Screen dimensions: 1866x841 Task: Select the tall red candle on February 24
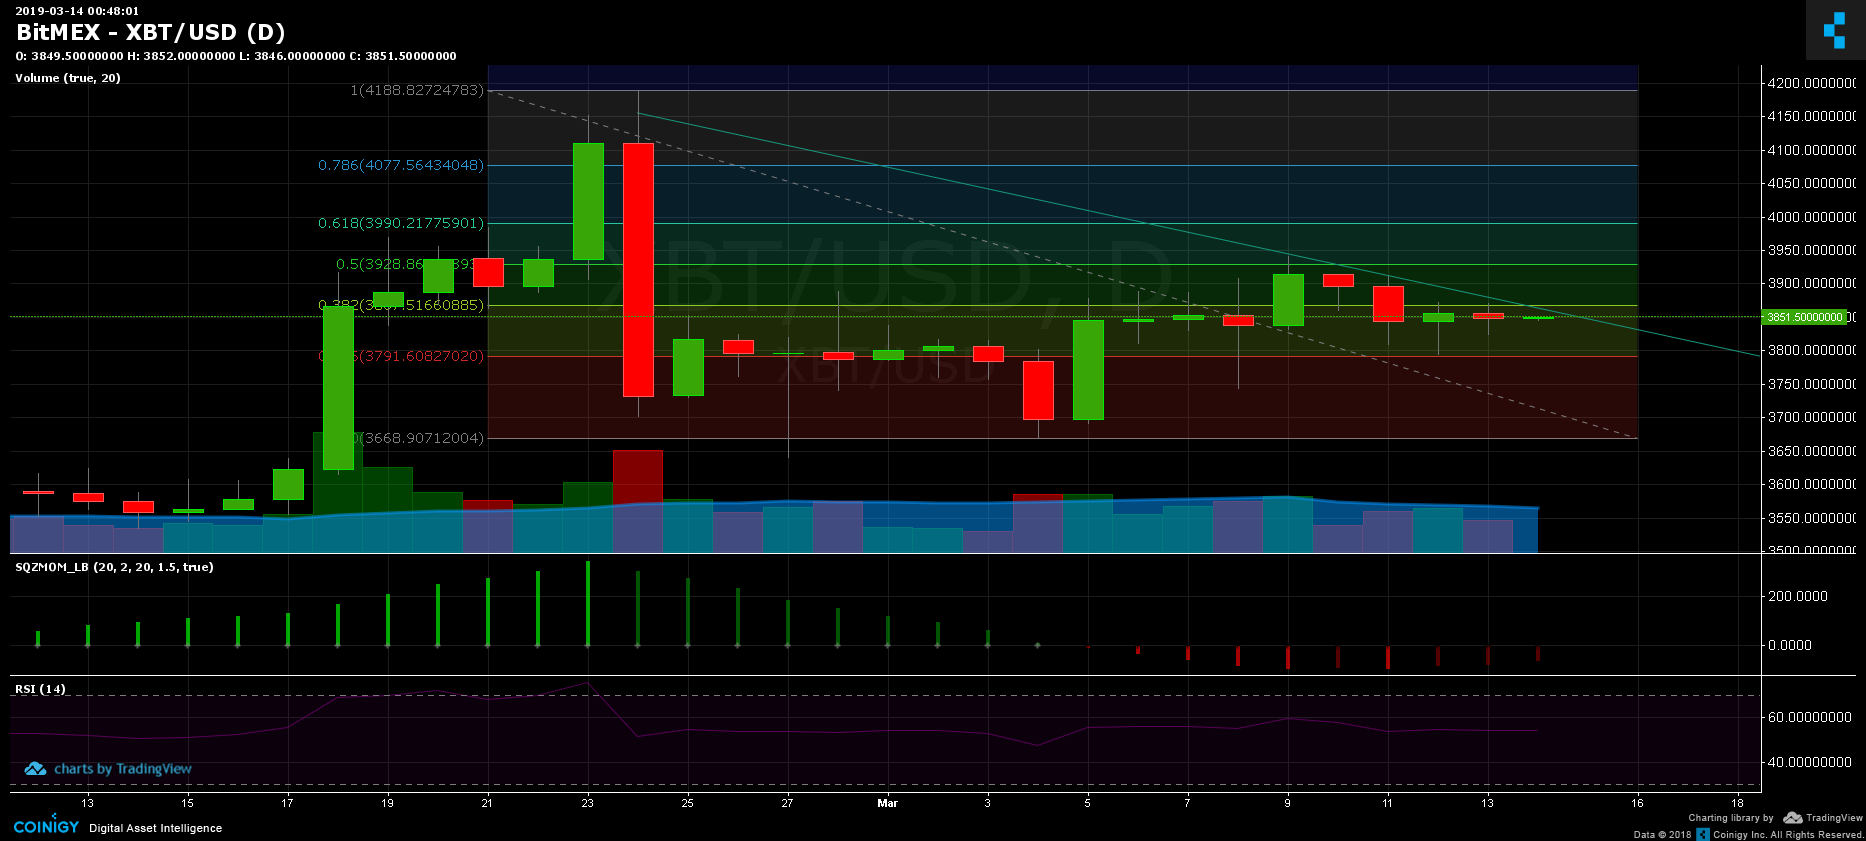(x=638, y=270)
